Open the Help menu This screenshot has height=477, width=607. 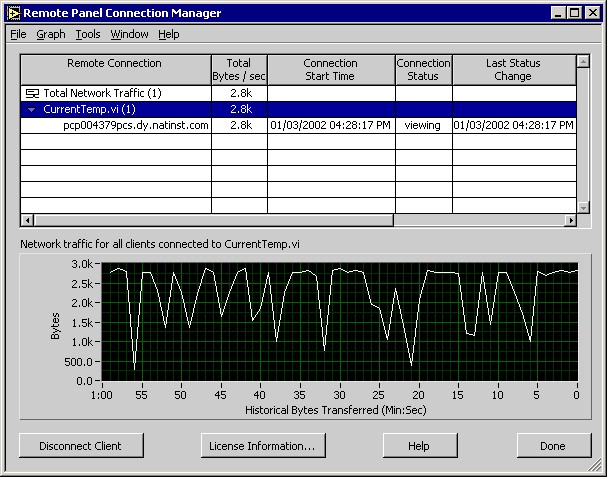pos(169,34)
